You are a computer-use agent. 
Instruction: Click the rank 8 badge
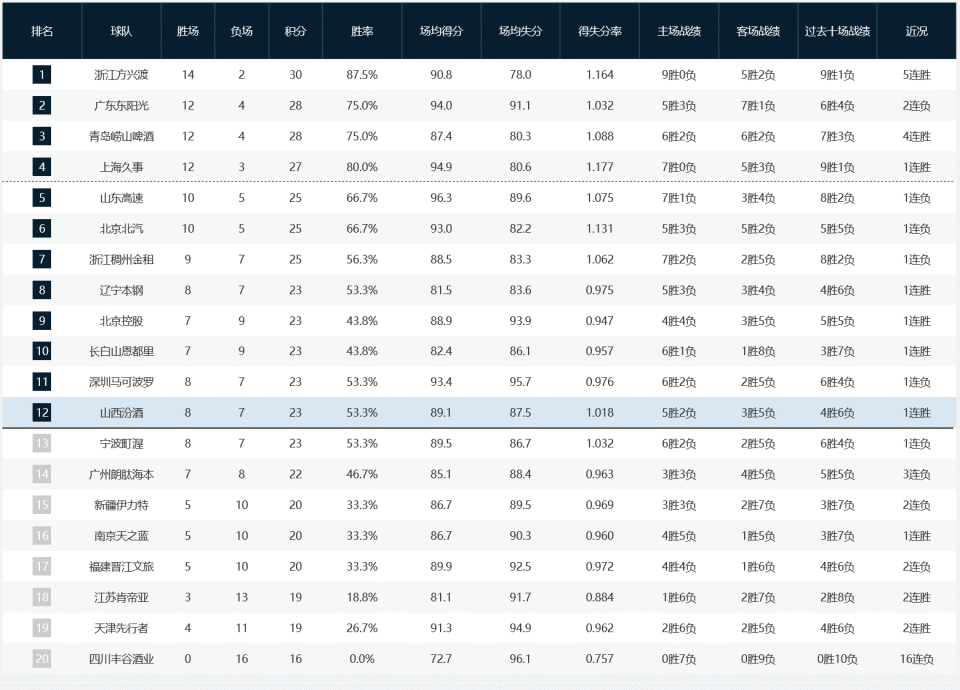click(42, 290)
